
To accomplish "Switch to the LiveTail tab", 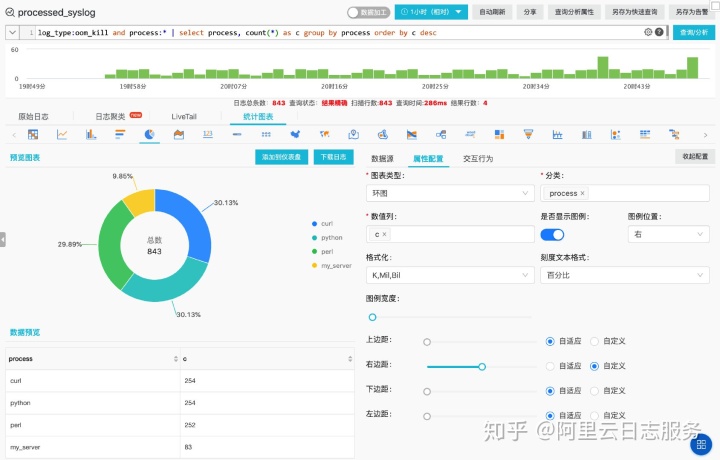I will [184, 117].
